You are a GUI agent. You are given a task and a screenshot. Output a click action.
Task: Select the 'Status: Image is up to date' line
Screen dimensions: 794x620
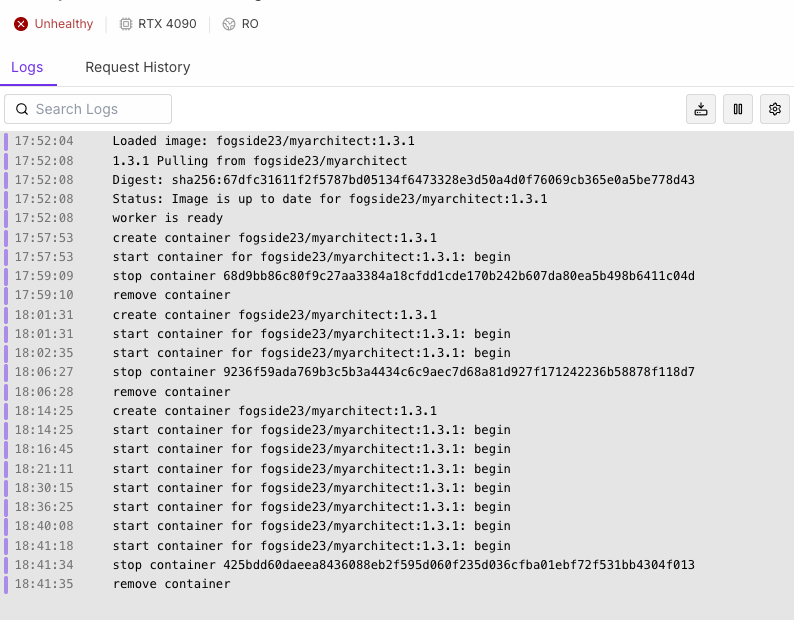329,199
